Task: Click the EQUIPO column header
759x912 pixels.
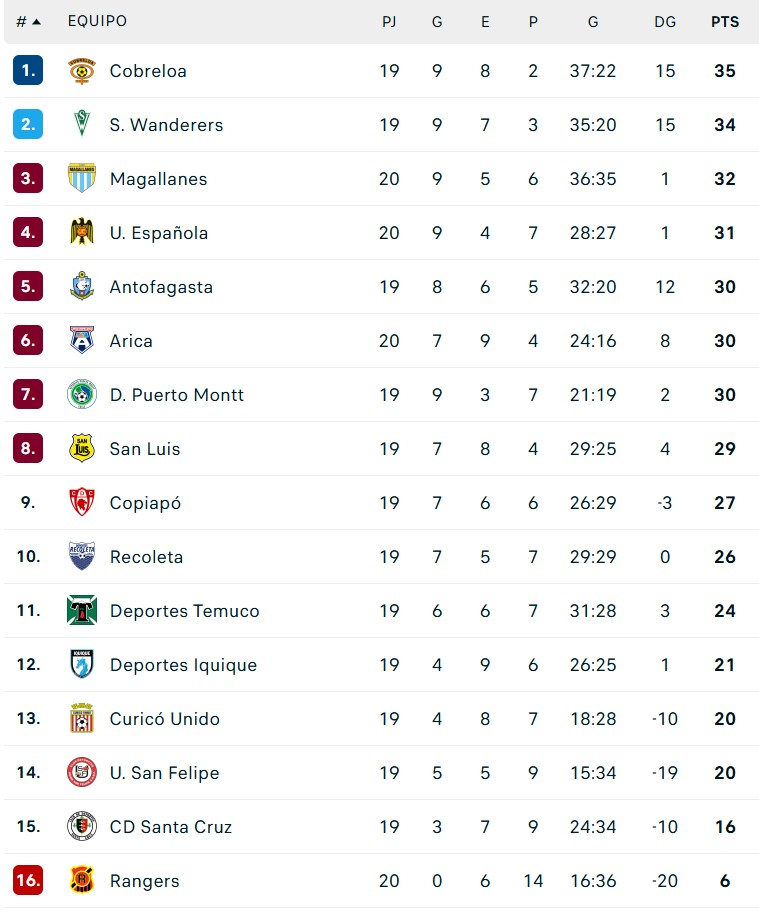Action: point(97,21)
